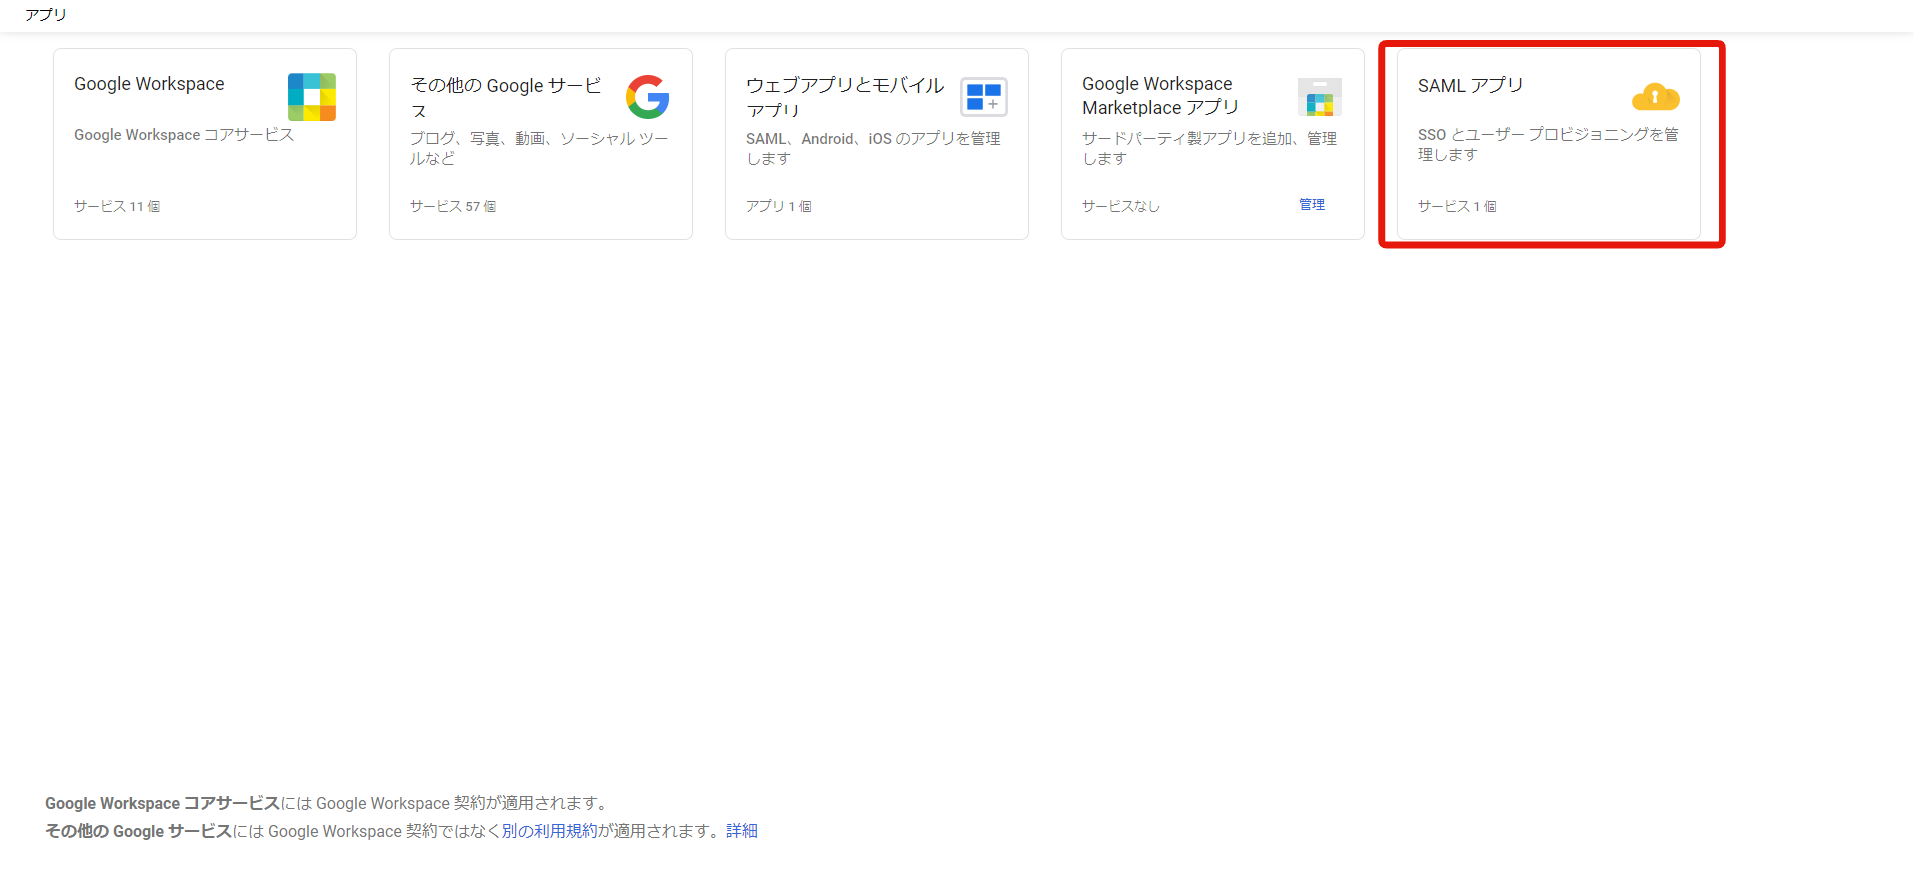Click 'サービスなし' text
Screen dimensions: 1914x869
(1121, 206)
